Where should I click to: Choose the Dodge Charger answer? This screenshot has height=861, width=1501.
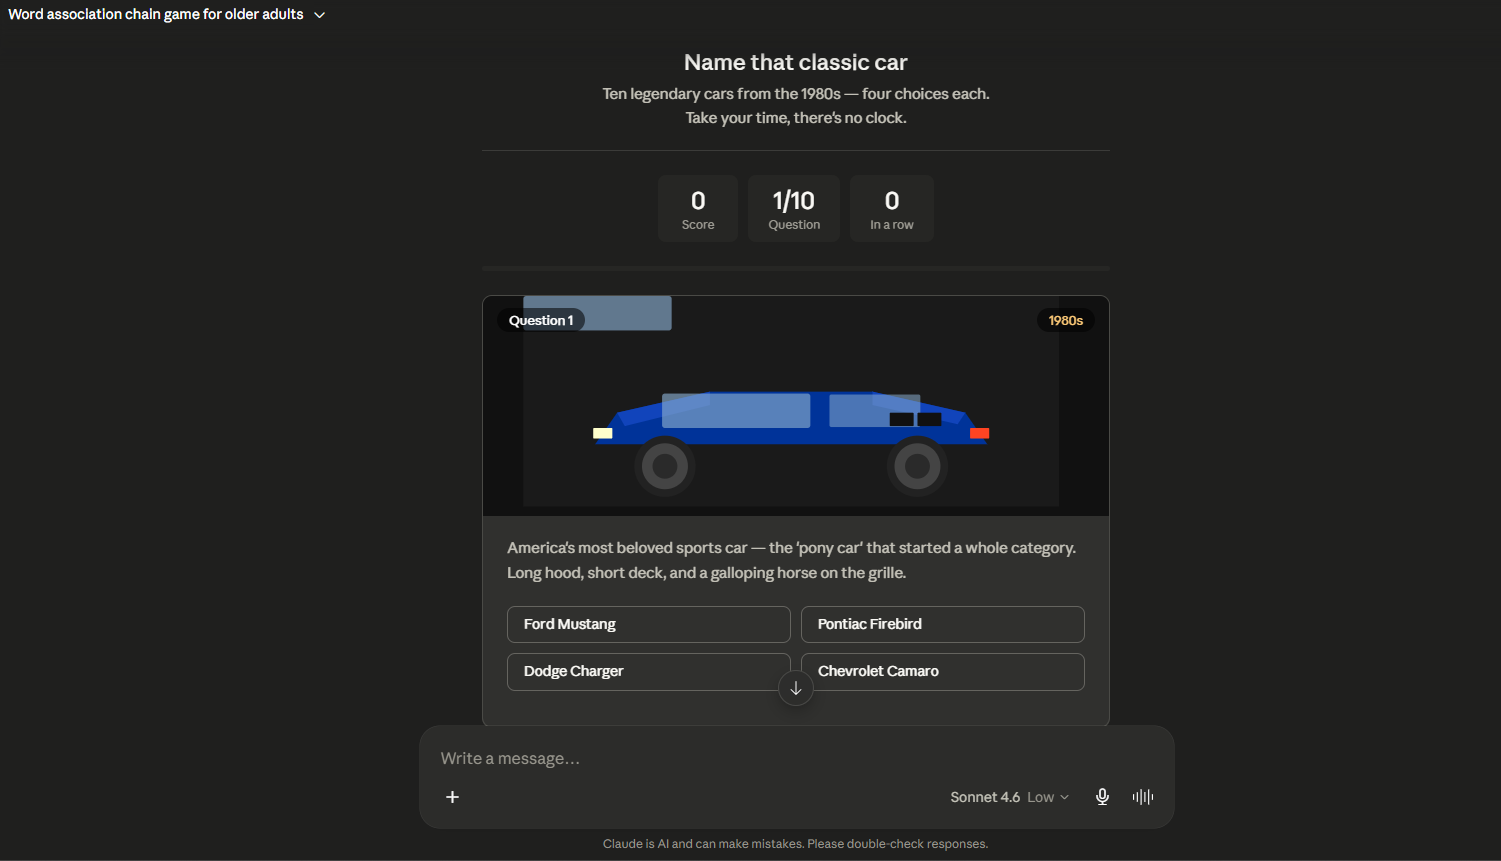648,671
